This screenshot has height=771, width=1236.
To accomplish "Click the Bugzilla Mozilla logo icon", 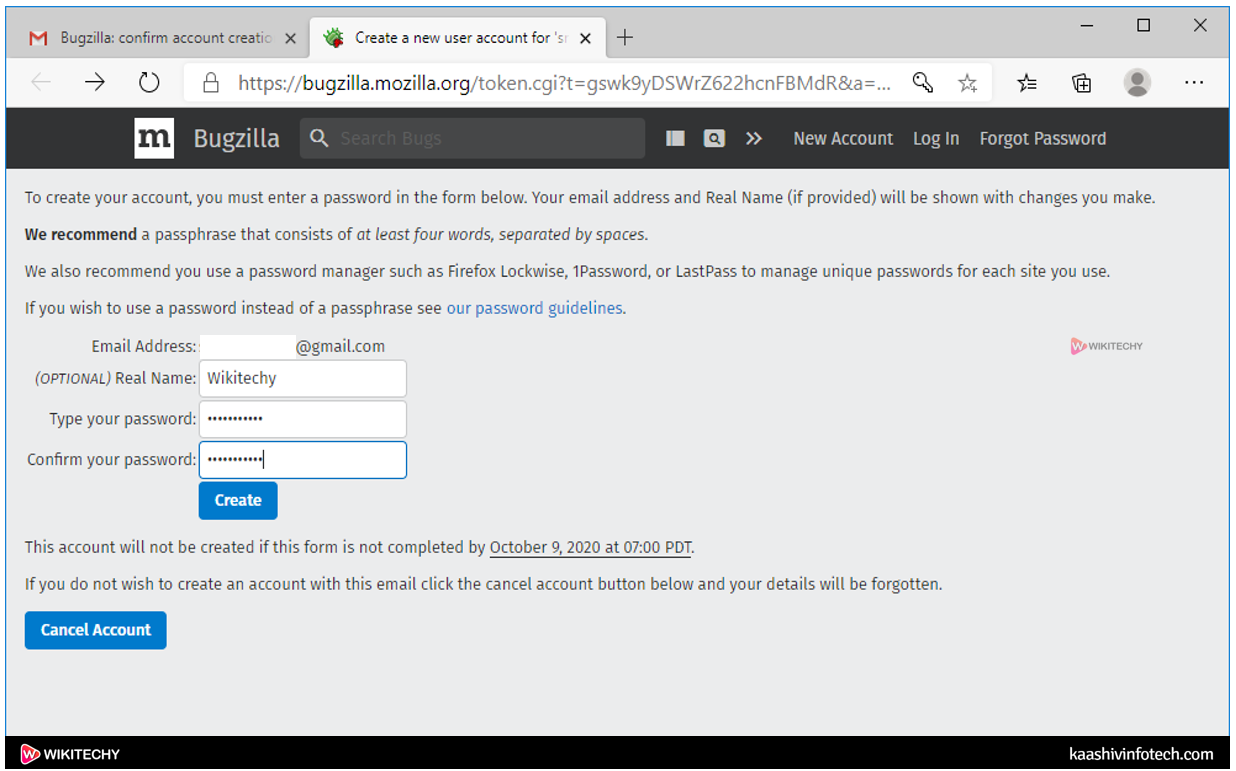I will pyautogui.click(x=154, y=138).
